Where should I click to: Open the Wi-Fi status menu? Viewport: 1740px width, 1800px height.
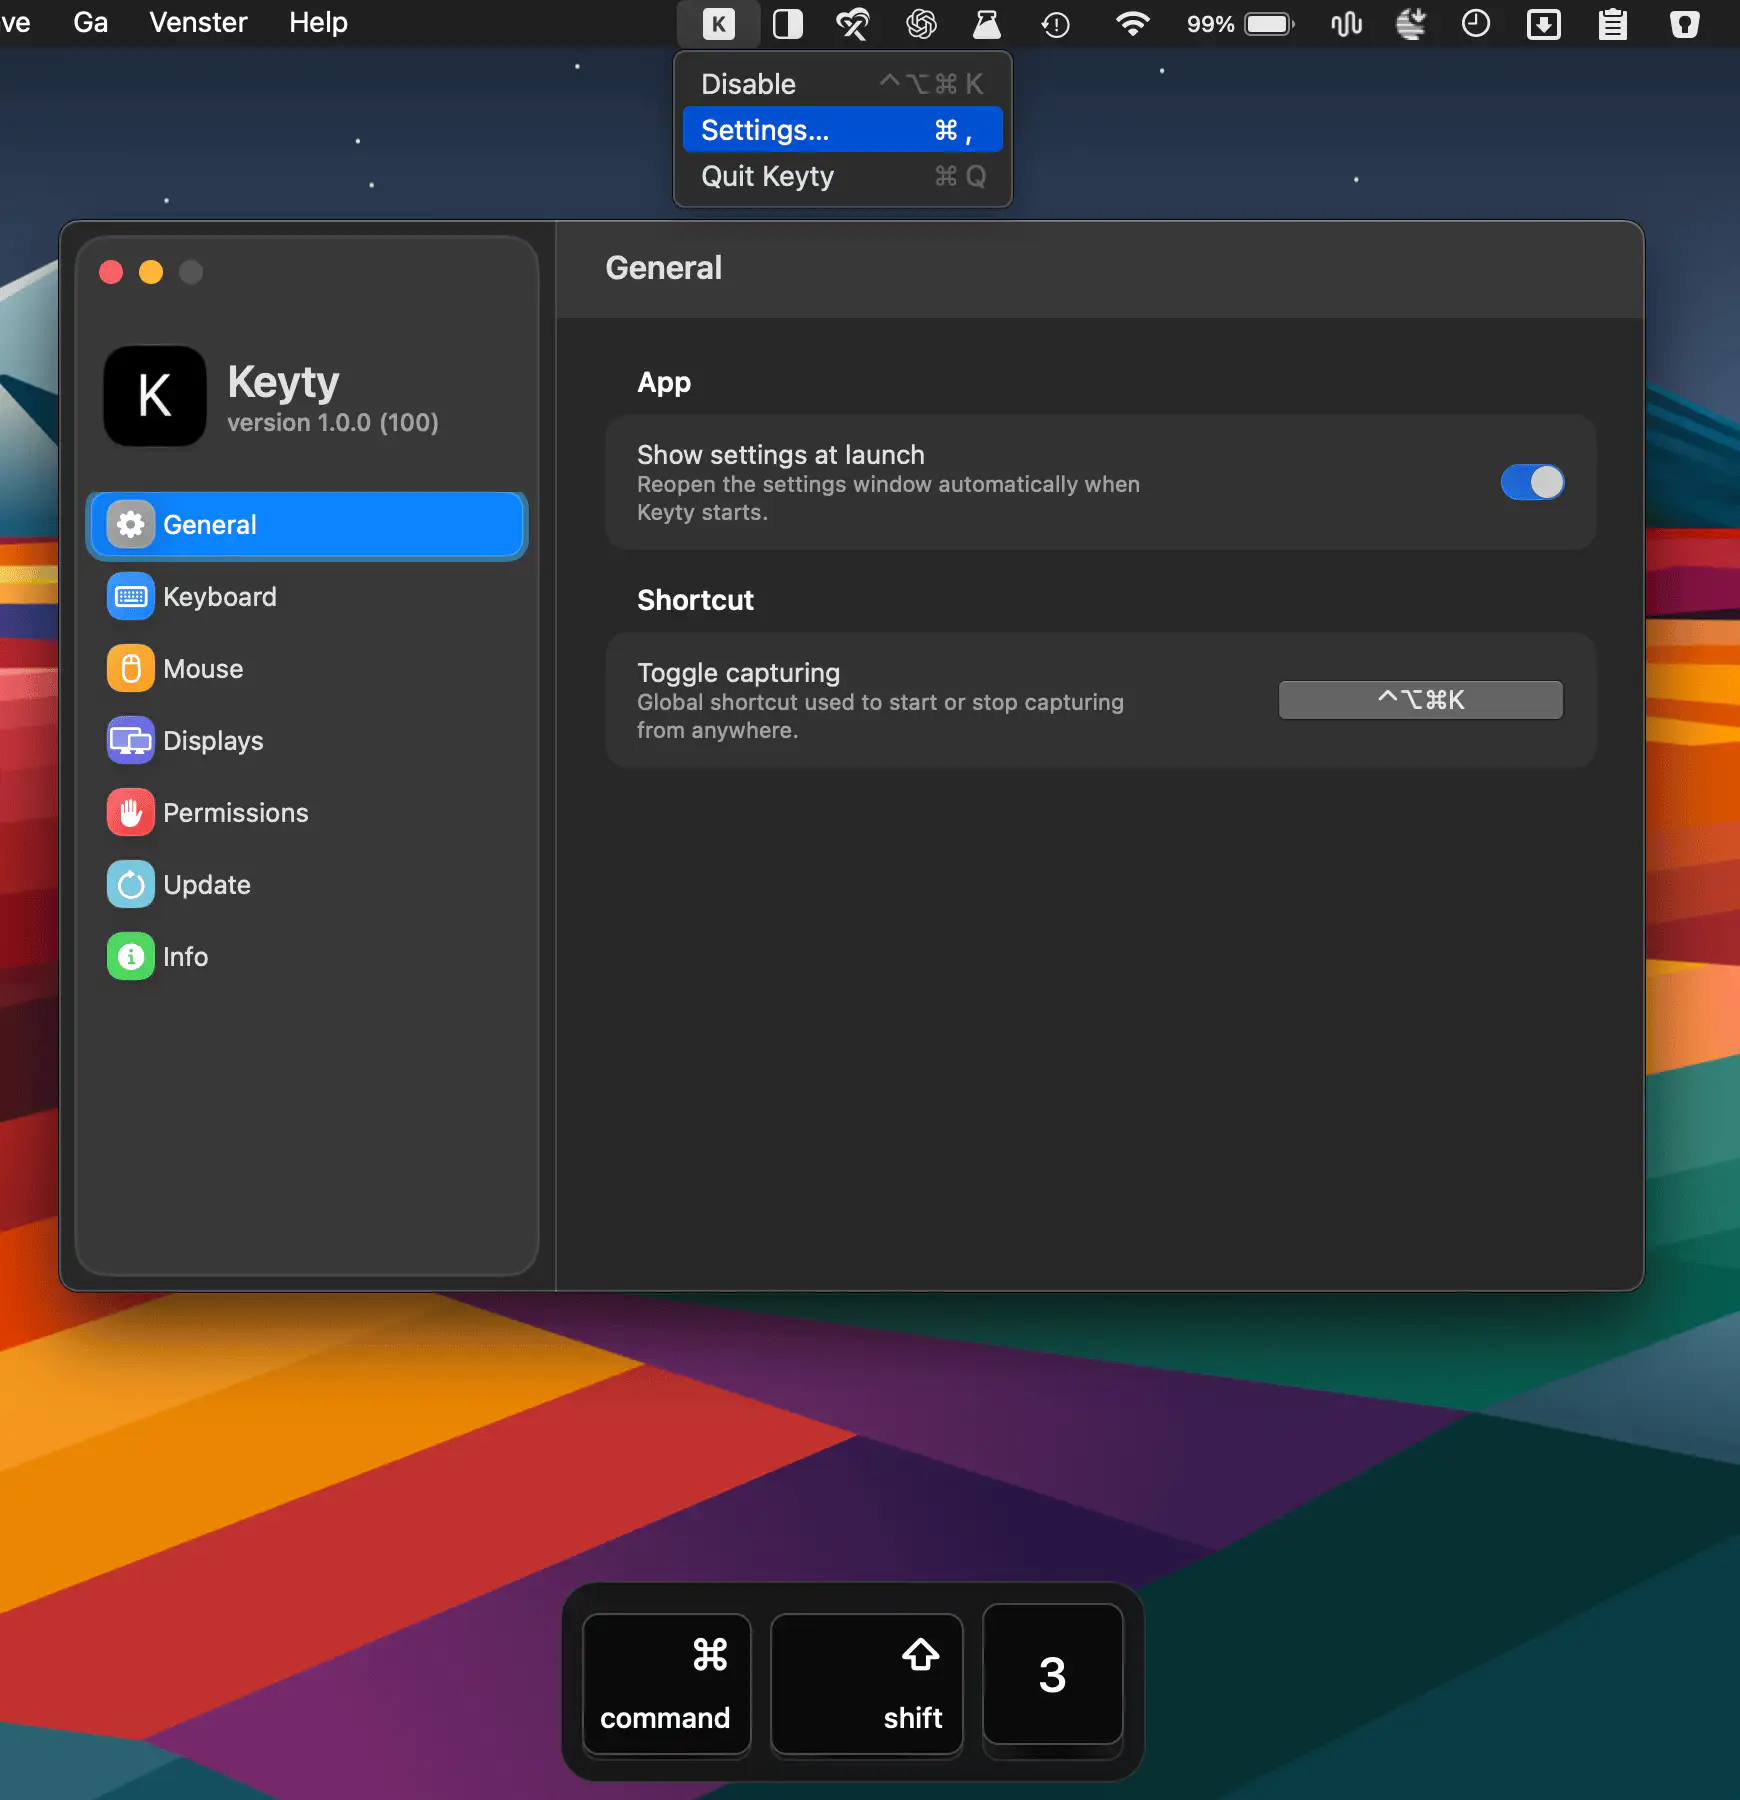pos(1132,24)
